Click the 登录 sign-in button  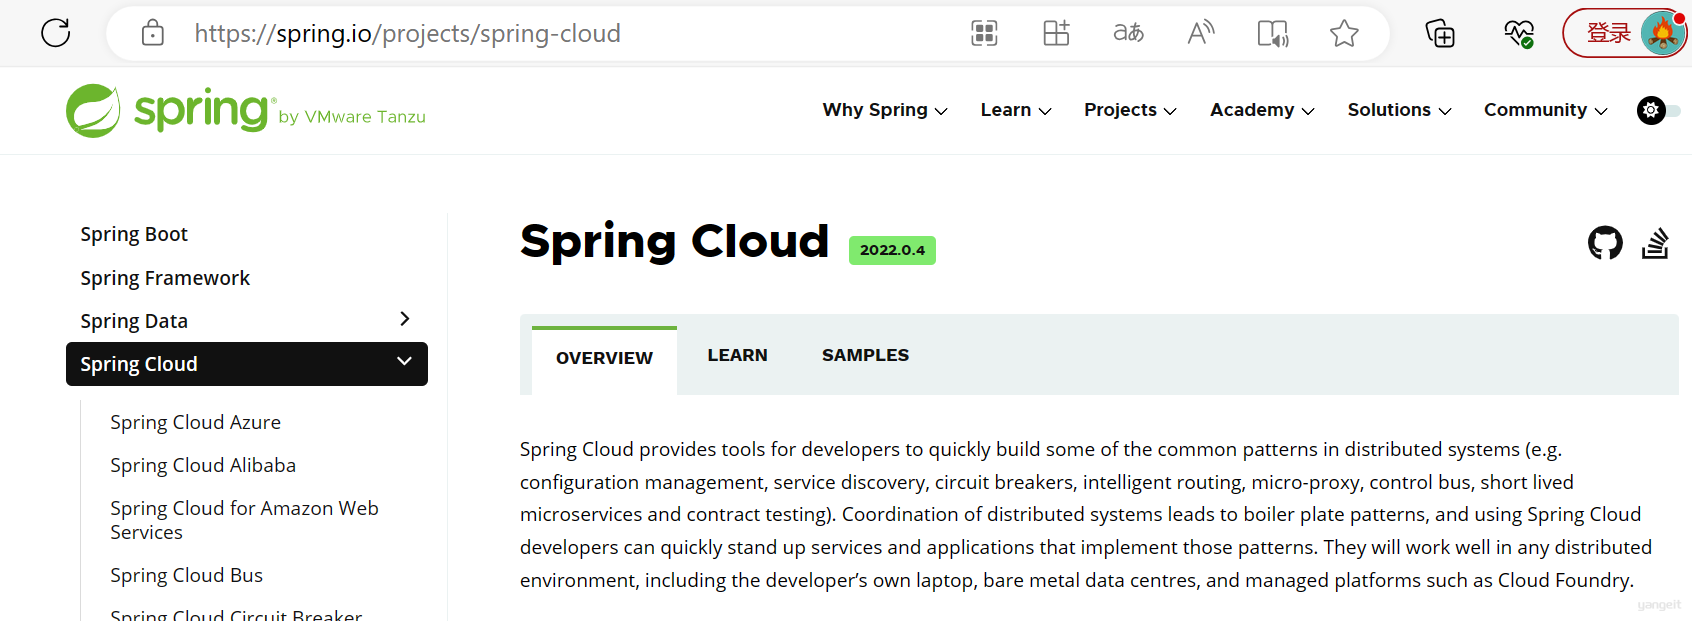click(x=1609, y=33)
